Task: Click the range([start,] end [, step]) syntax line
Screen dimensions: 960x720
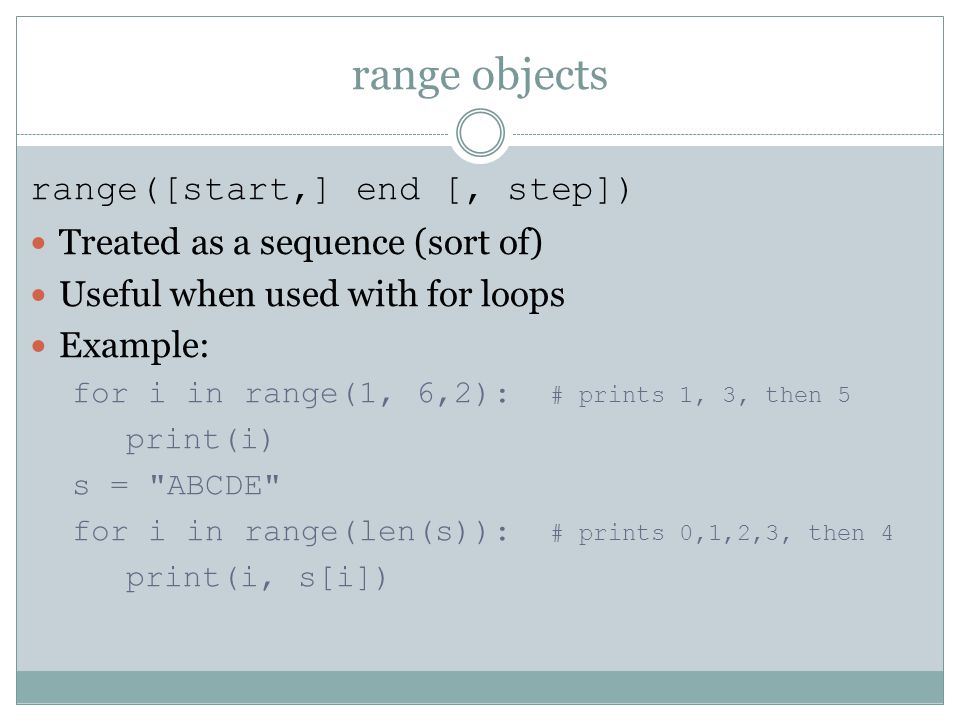Action: click(x=331, y=190)
